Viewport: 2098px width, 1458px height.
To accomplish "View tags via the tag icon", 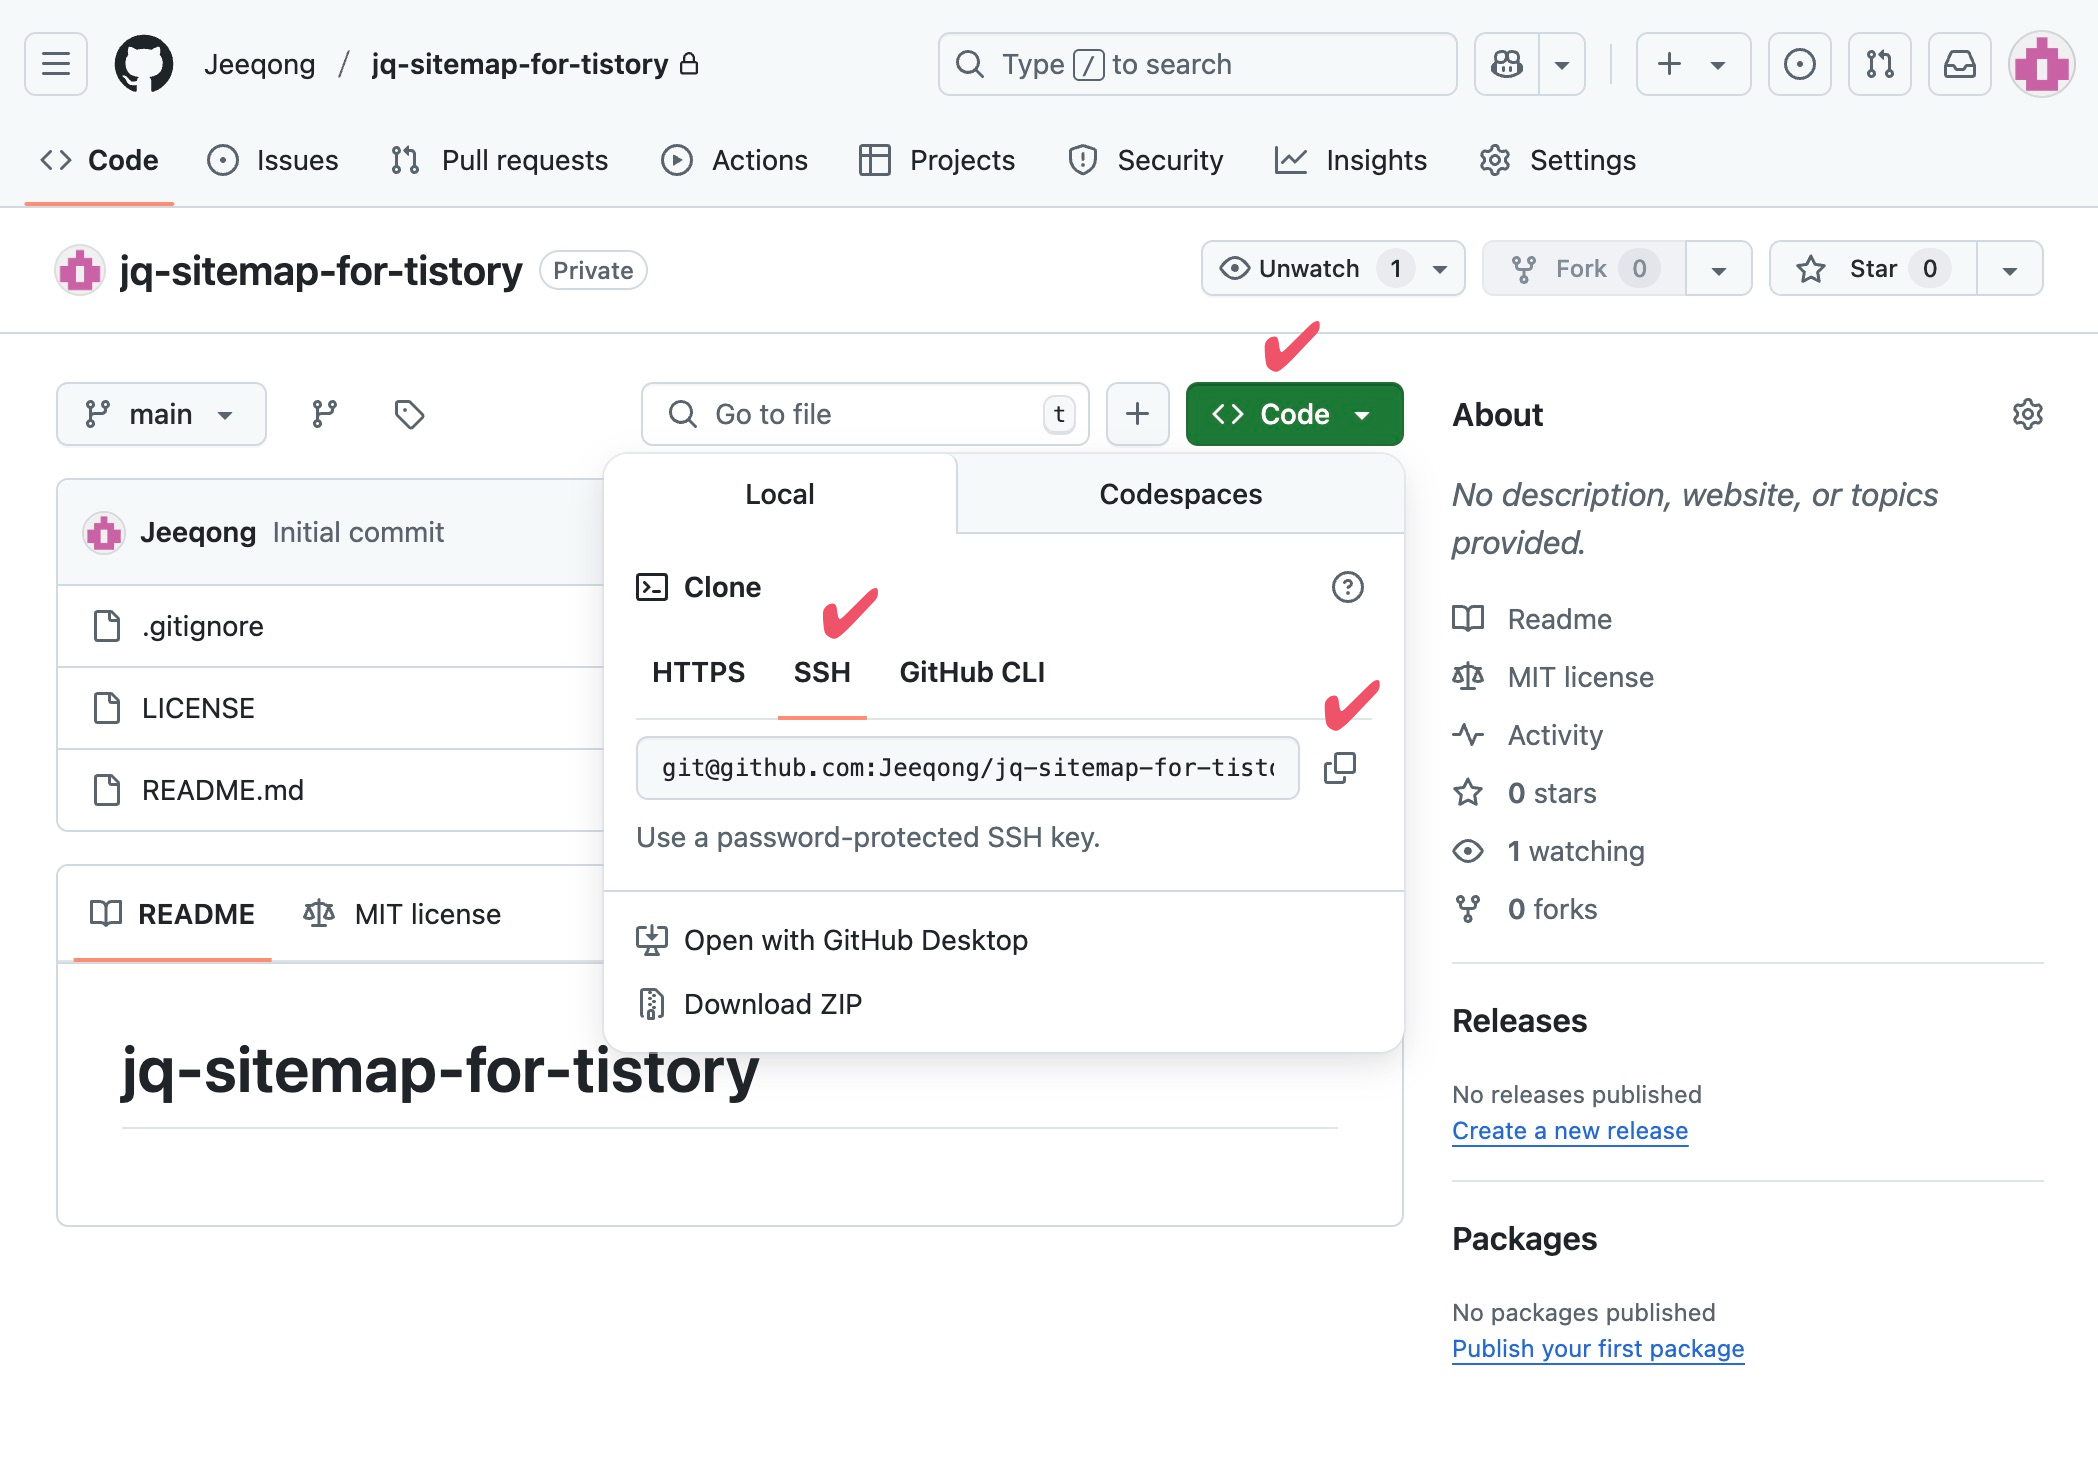I will click(x=409, y=414).
